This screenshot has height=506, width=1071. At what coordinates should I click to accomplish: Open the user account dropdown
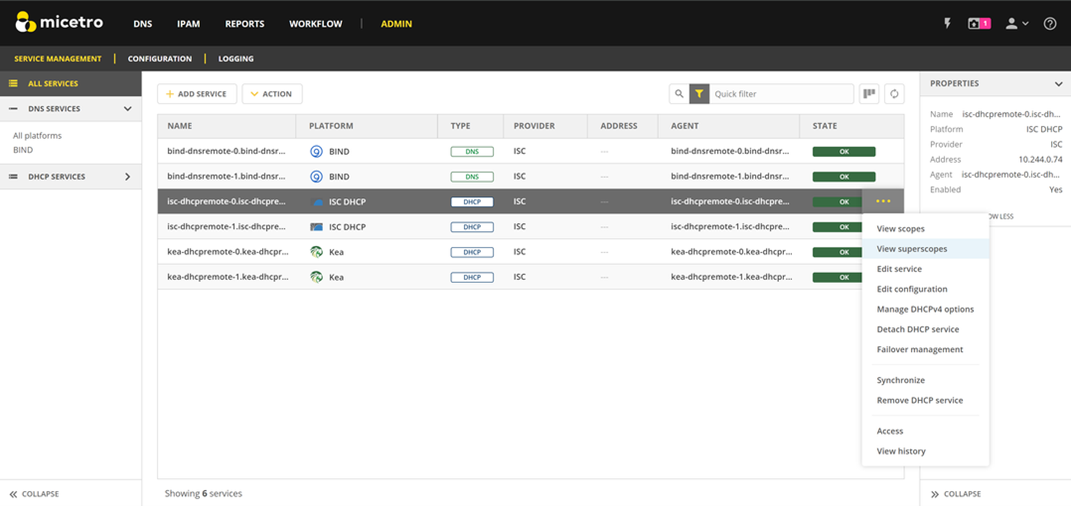point(1016,23)
